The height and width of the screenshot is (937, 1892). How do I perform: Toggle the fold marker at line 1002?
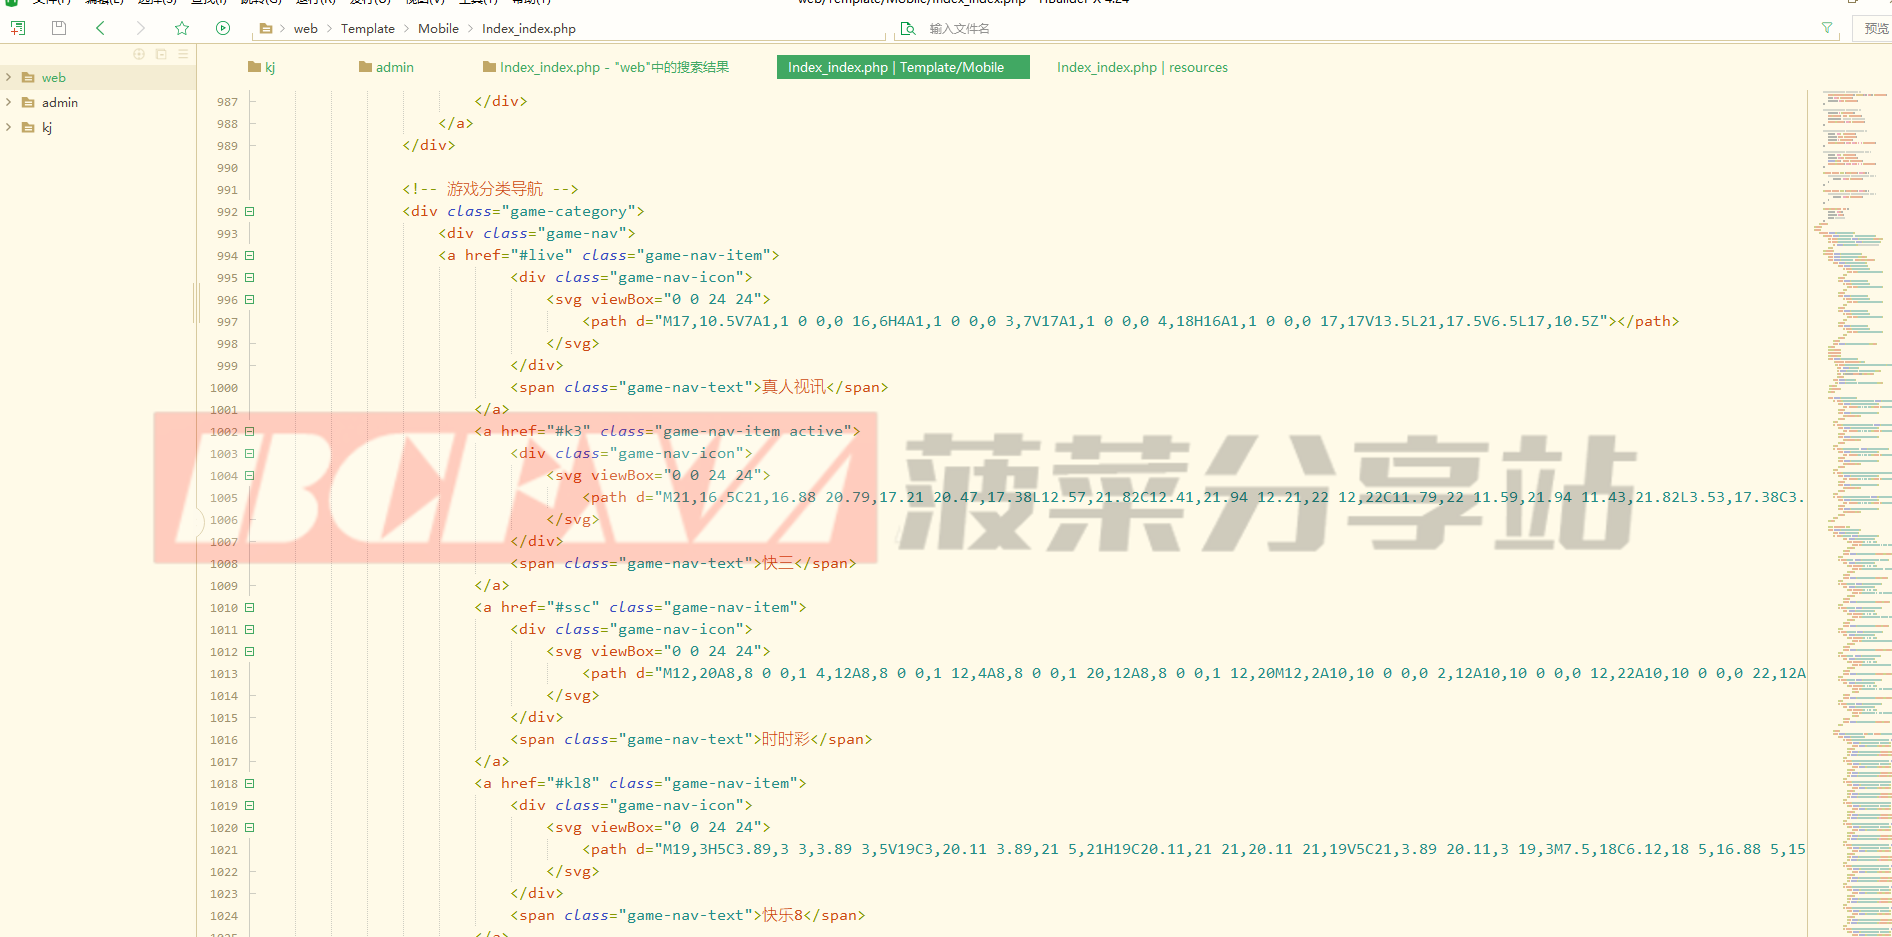pyautogui.click(x=250, y=432)
